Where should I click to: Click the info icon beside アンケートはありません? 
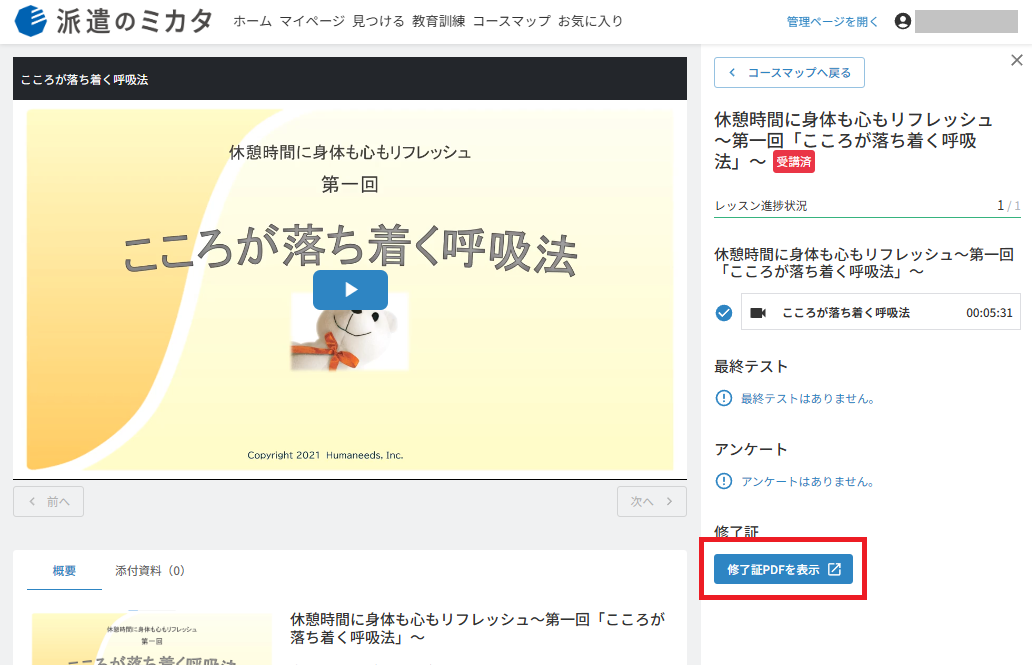point(724,481)
